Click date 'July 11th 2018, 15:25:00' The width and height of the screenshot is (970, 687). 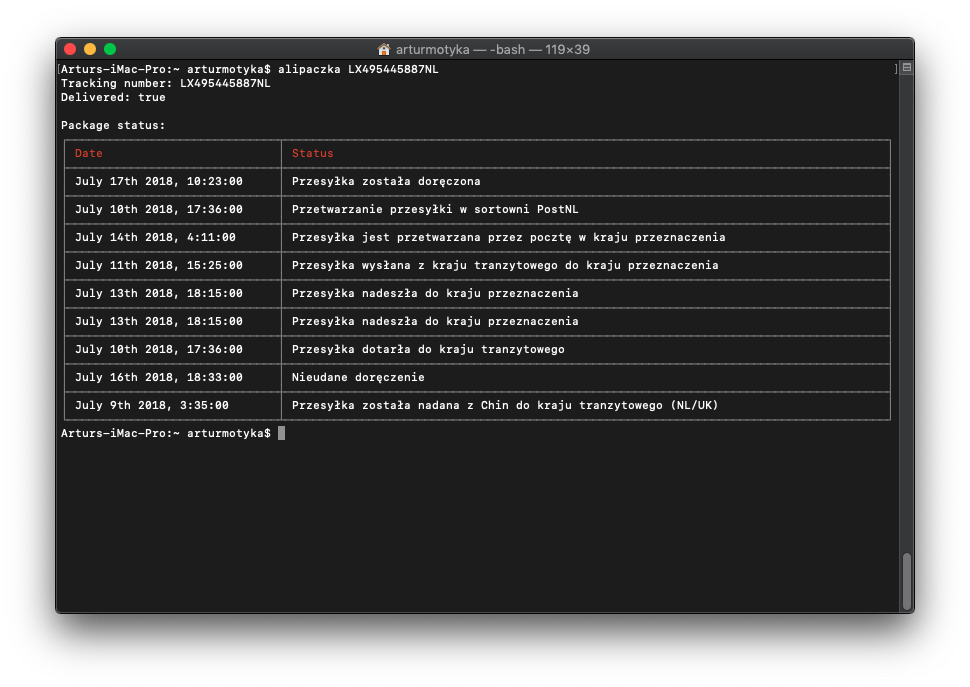pos(159,265)
